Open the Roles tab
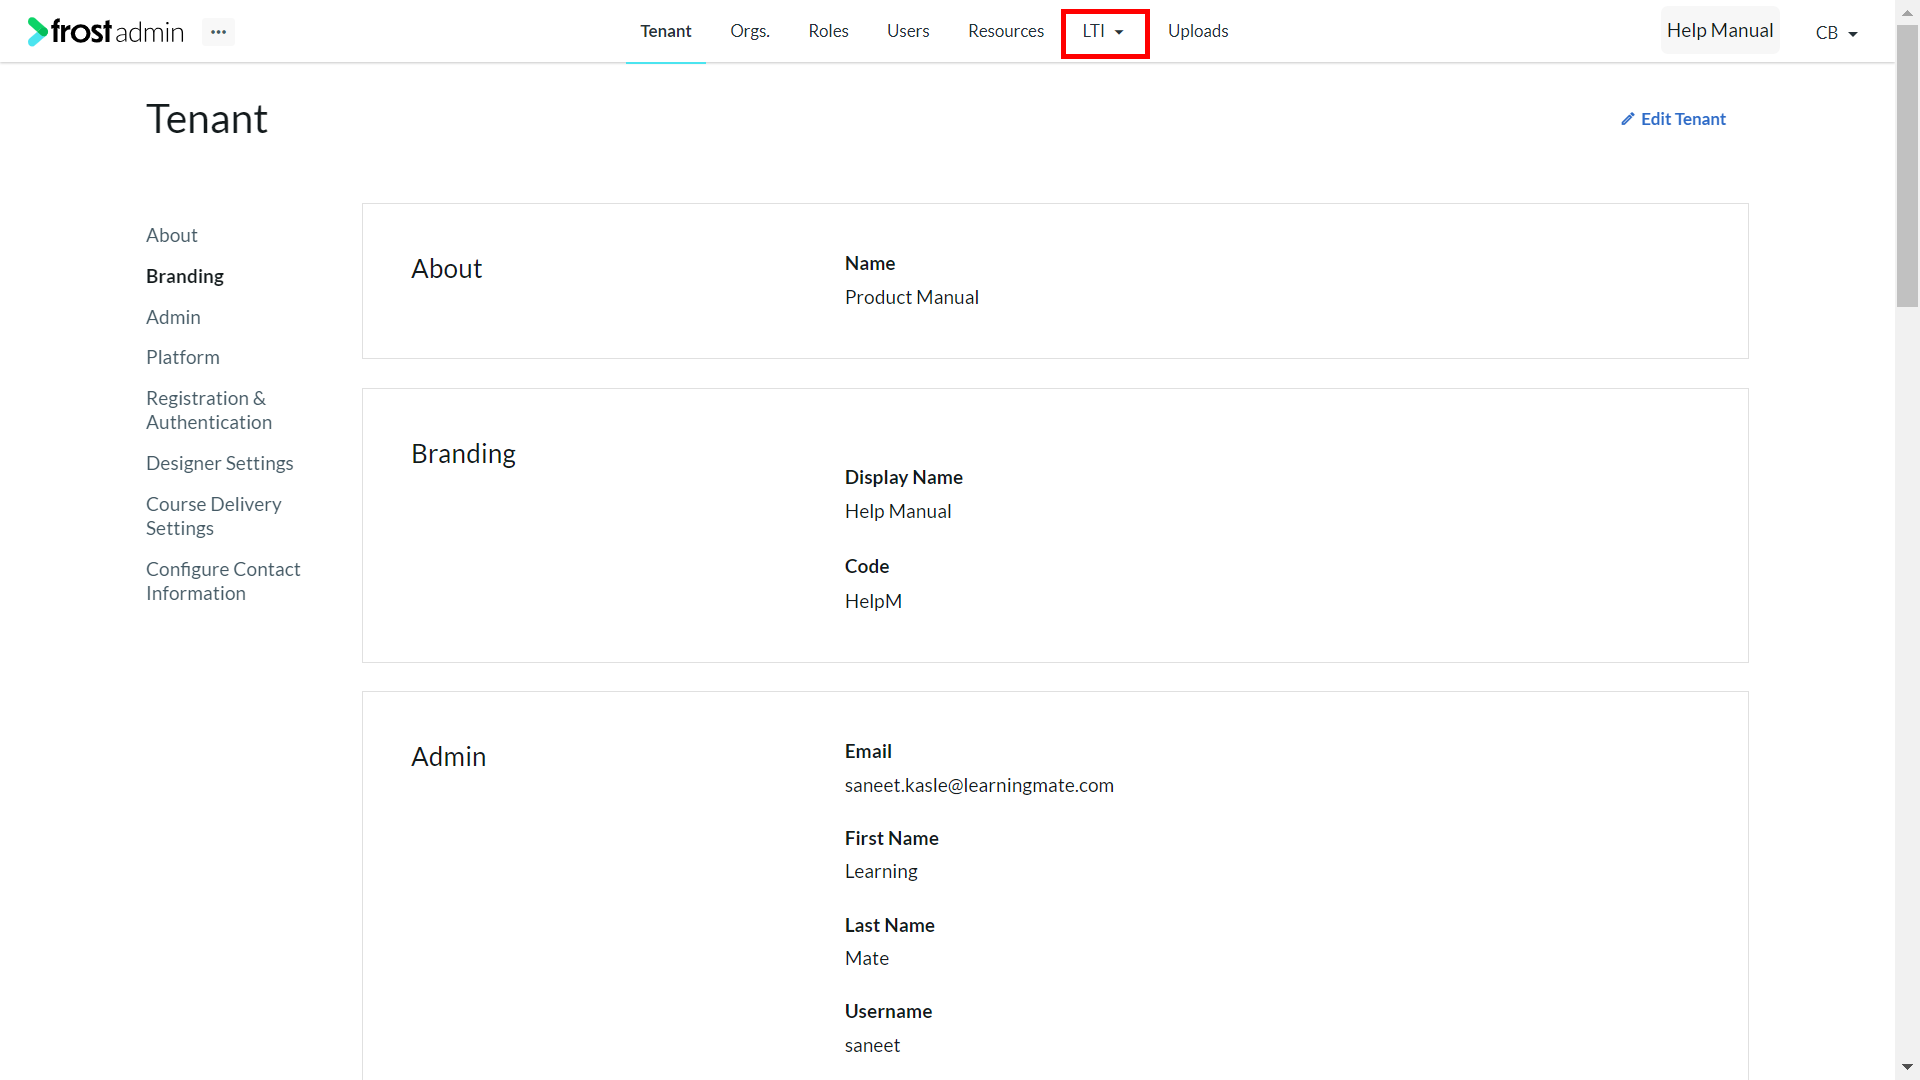 (x=828, y=31)
